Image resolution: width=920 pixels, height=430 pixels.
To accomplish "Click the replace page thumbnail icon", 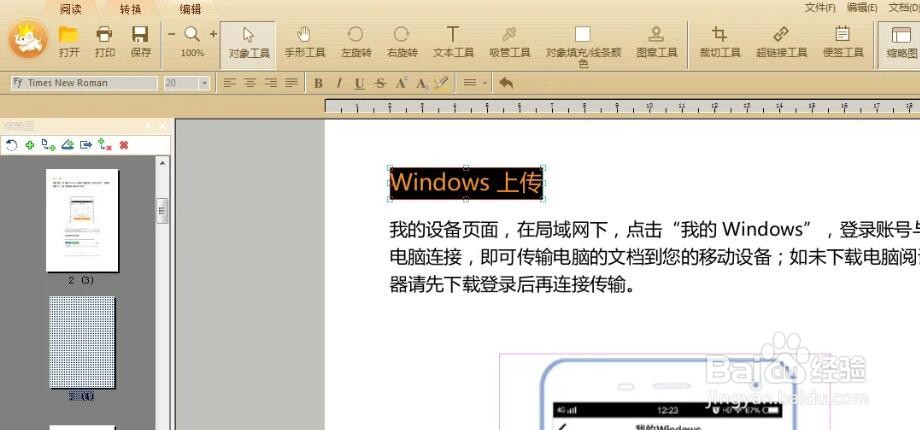I will click(67, 145).
